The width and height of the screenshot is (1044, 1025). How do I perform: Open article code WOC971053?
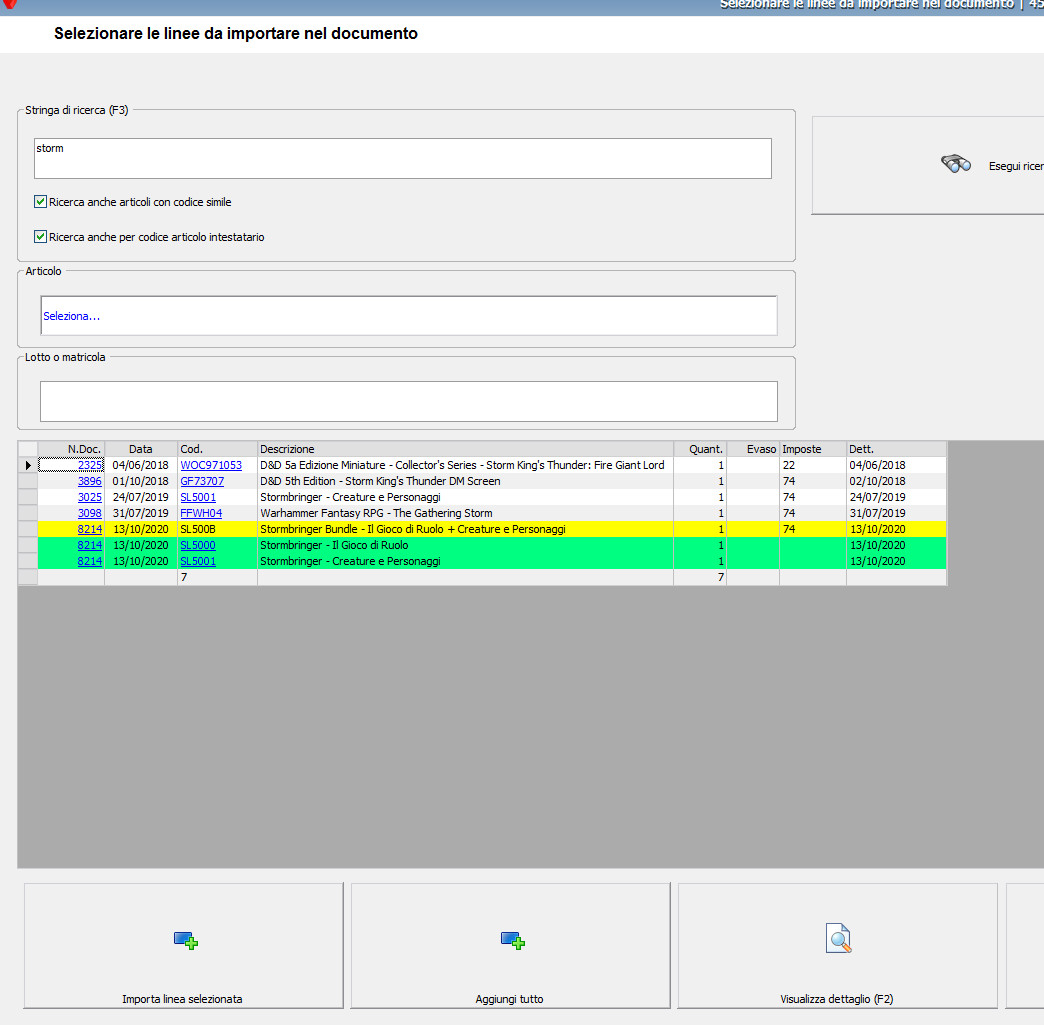pos(211,465)
